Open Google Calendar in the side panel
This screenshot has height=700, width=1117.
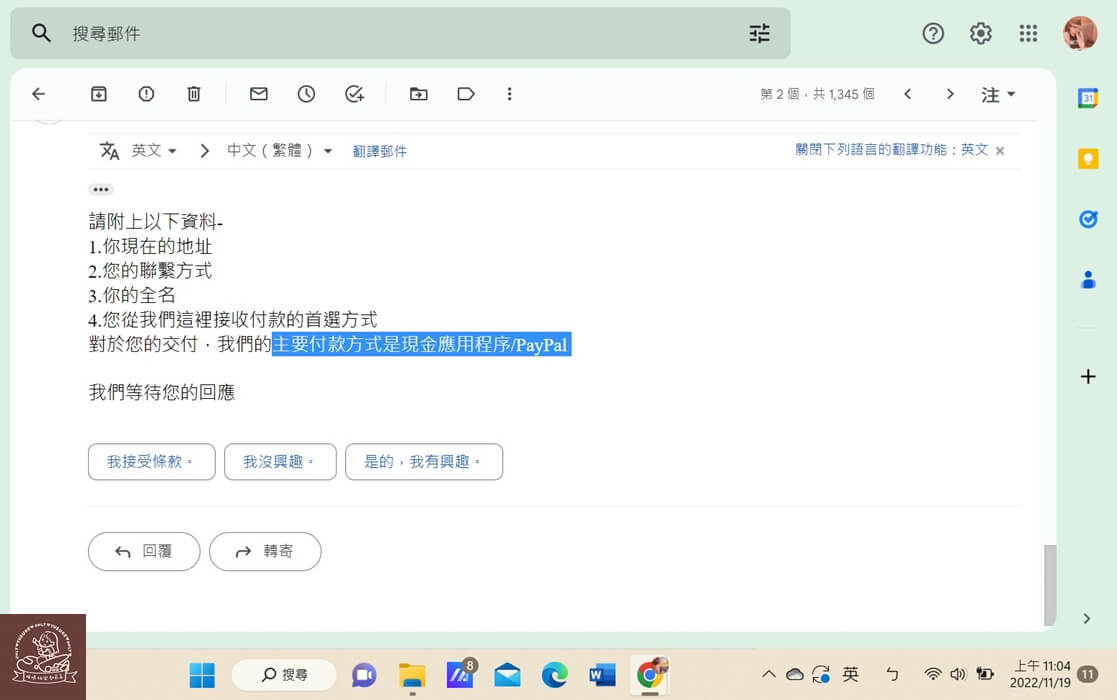(1088, 98)
